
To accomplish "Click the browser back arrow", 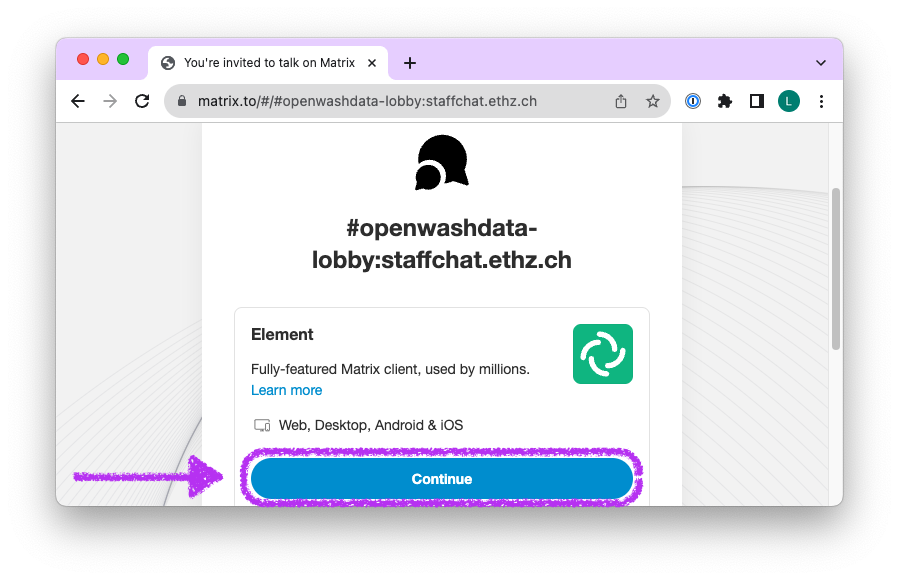I will (78, 101).
